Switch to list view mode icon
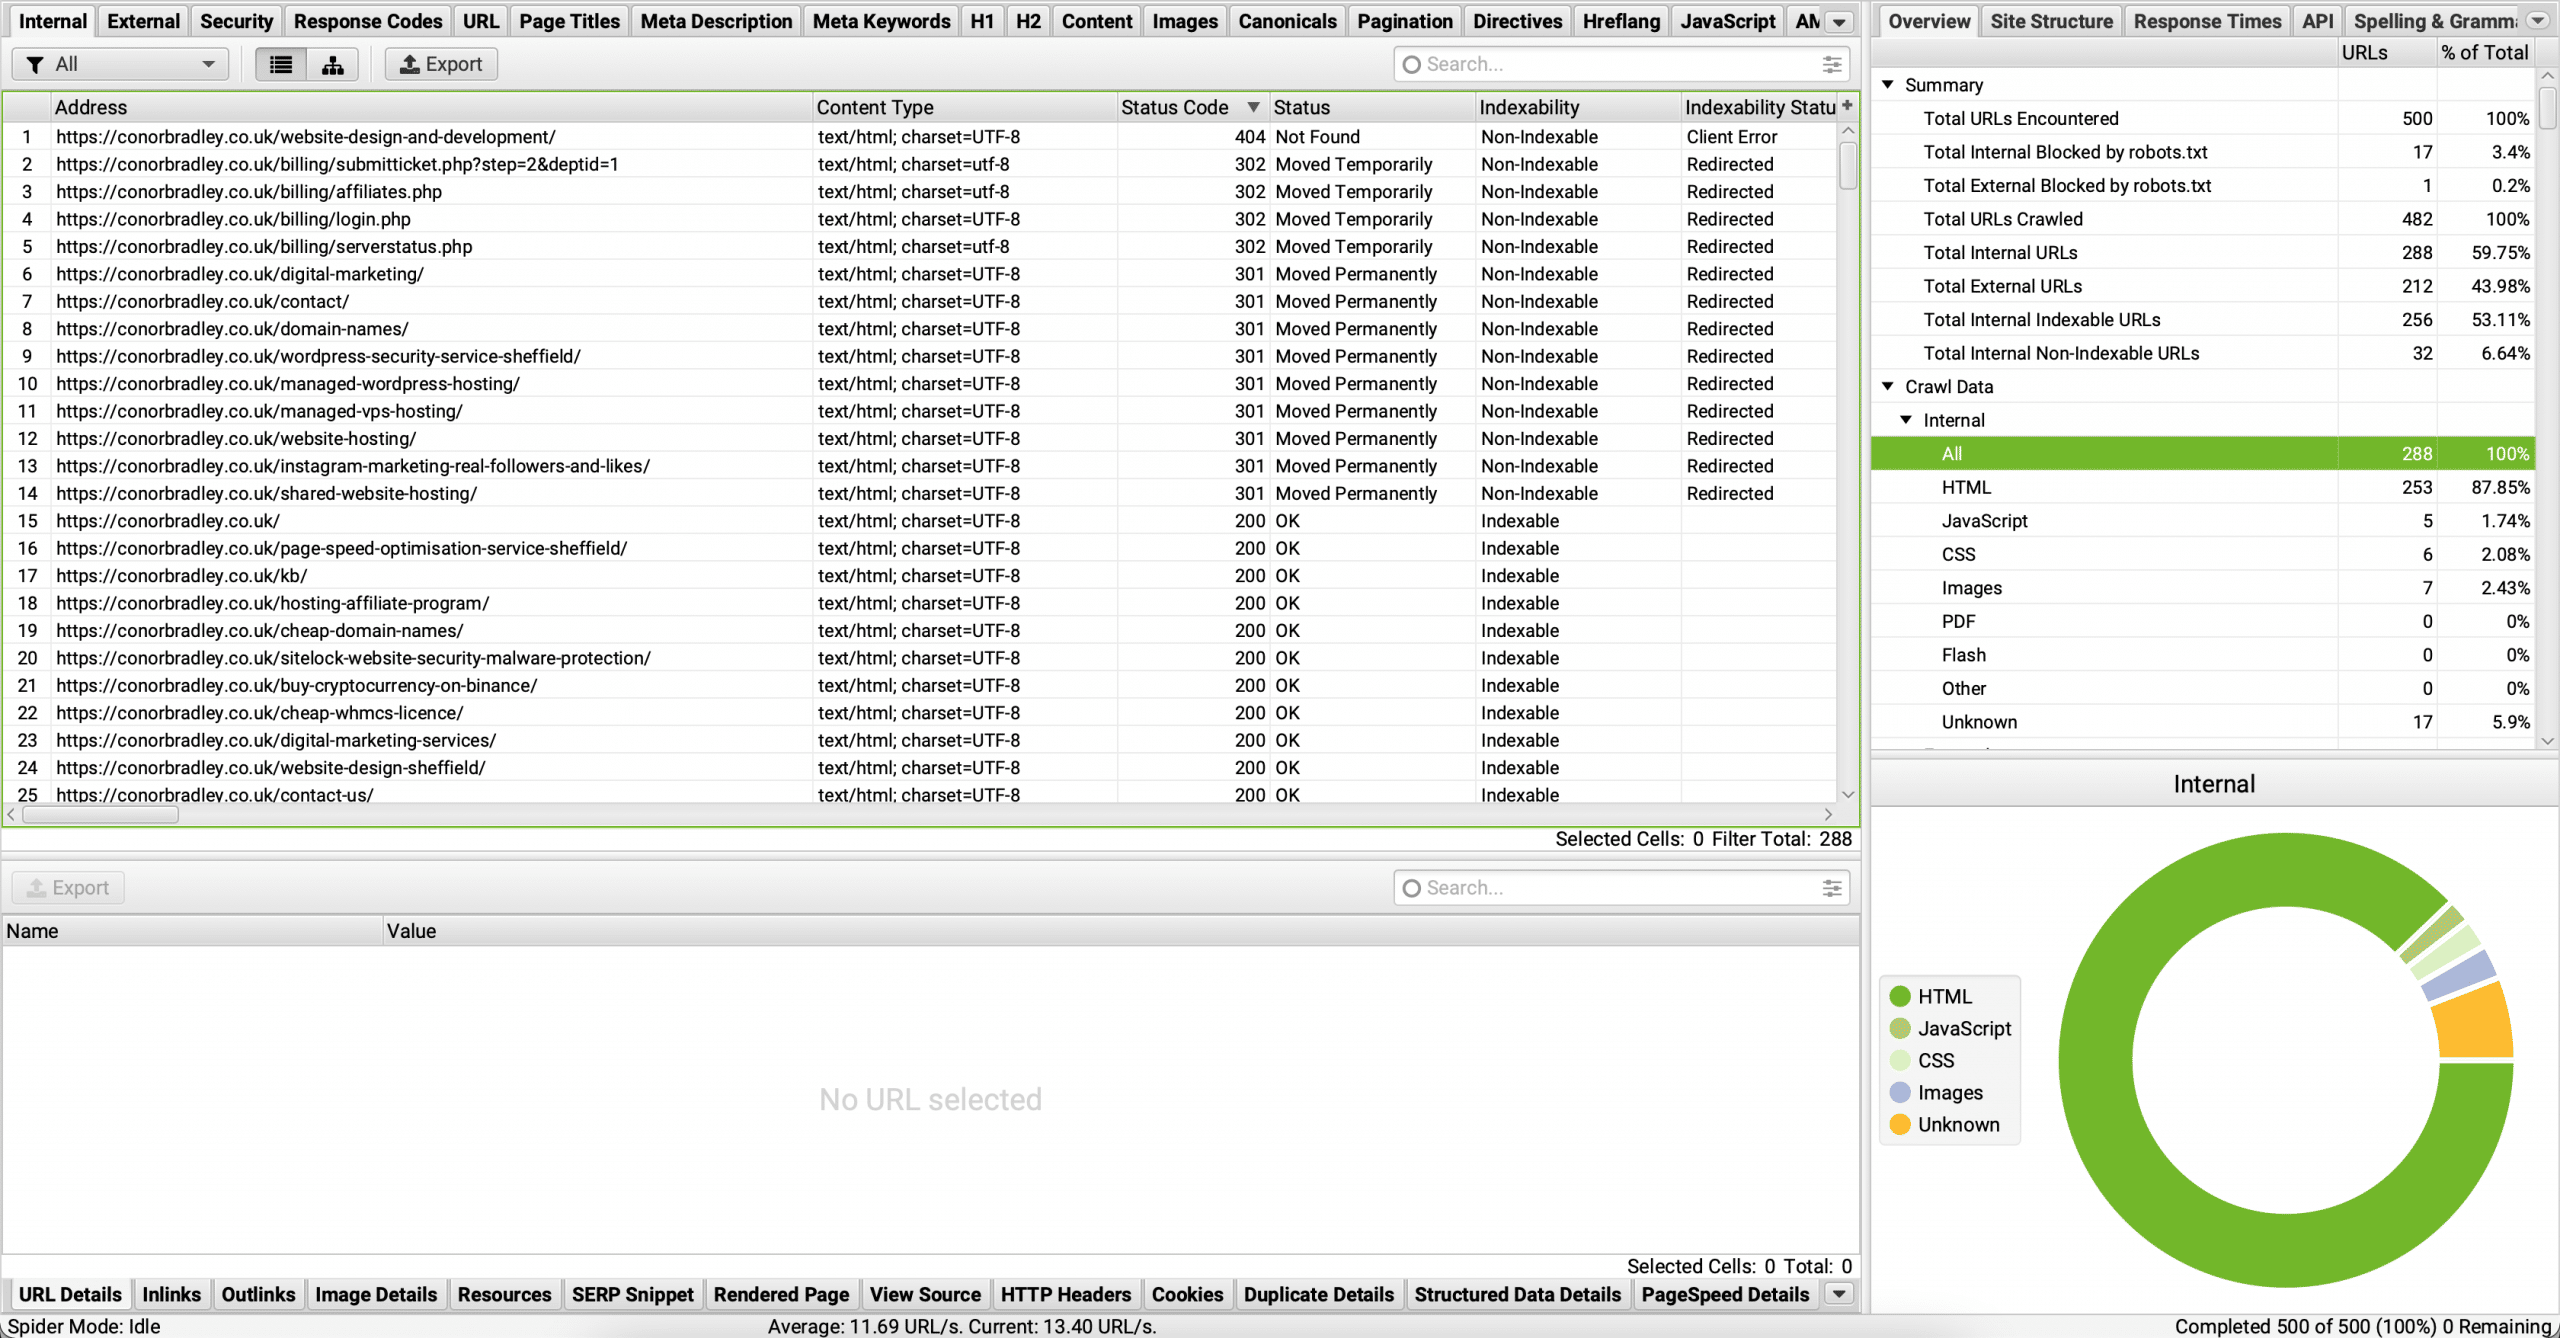Viewport: 2560px width, 1338px height. pos(281,65)
